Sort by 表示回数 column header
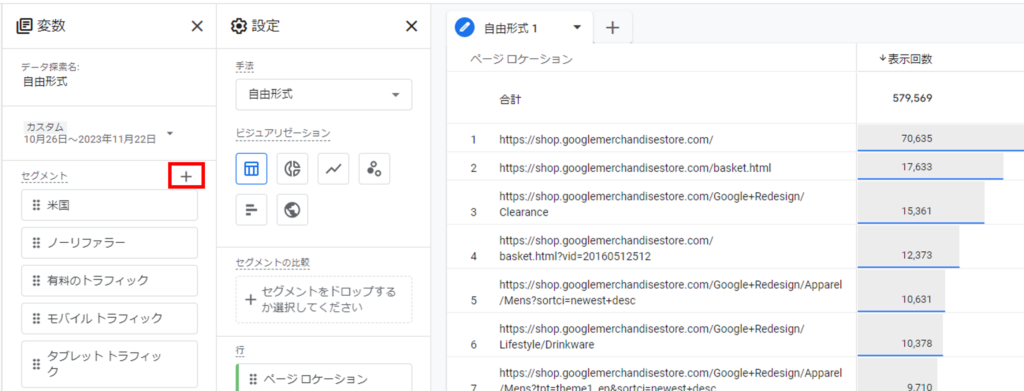Viewport: 1024px width, 391px height. click(x=905, y=59)
